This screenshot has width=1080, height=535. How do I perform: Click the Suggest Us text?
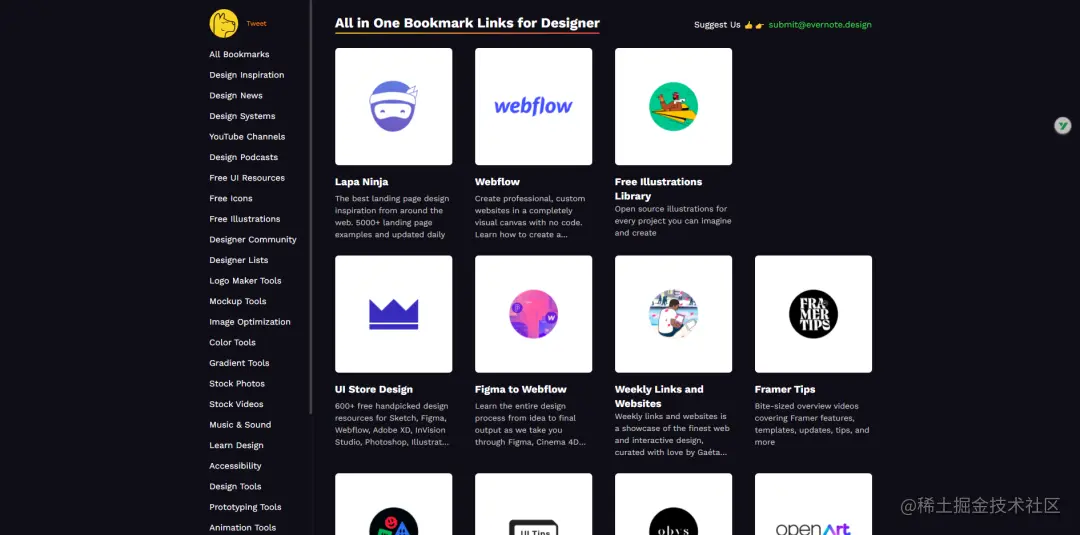717,25
